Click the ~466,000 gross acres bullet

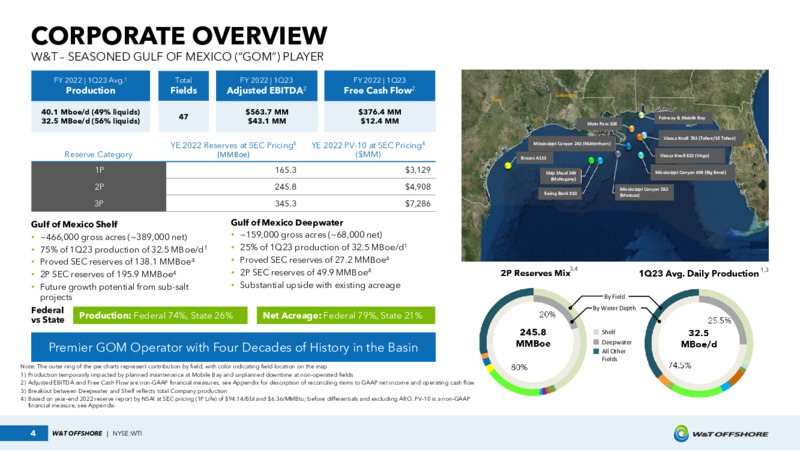tap(113, 237)
